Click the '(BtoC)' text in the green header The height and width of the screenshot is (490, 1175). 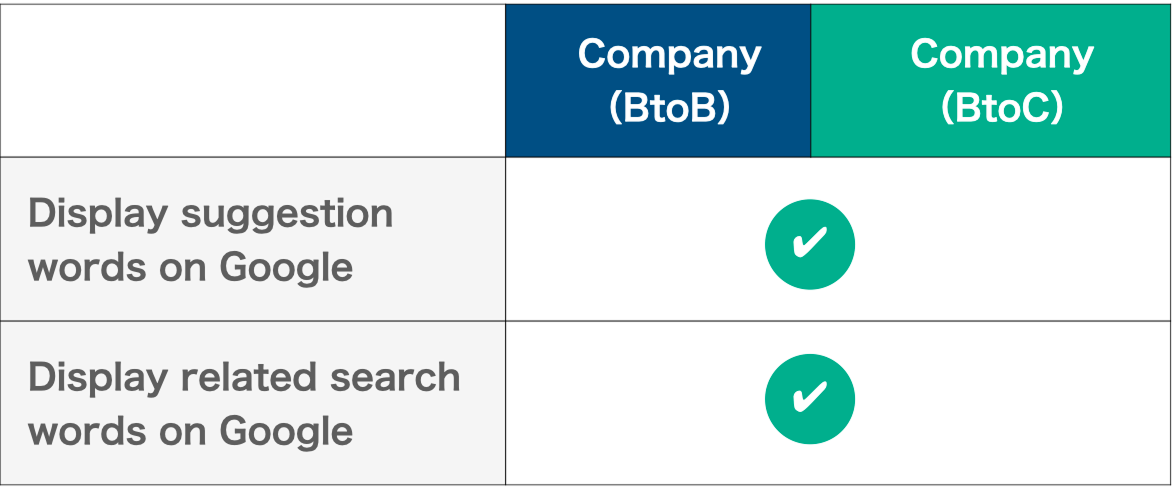coord(1001,108)
